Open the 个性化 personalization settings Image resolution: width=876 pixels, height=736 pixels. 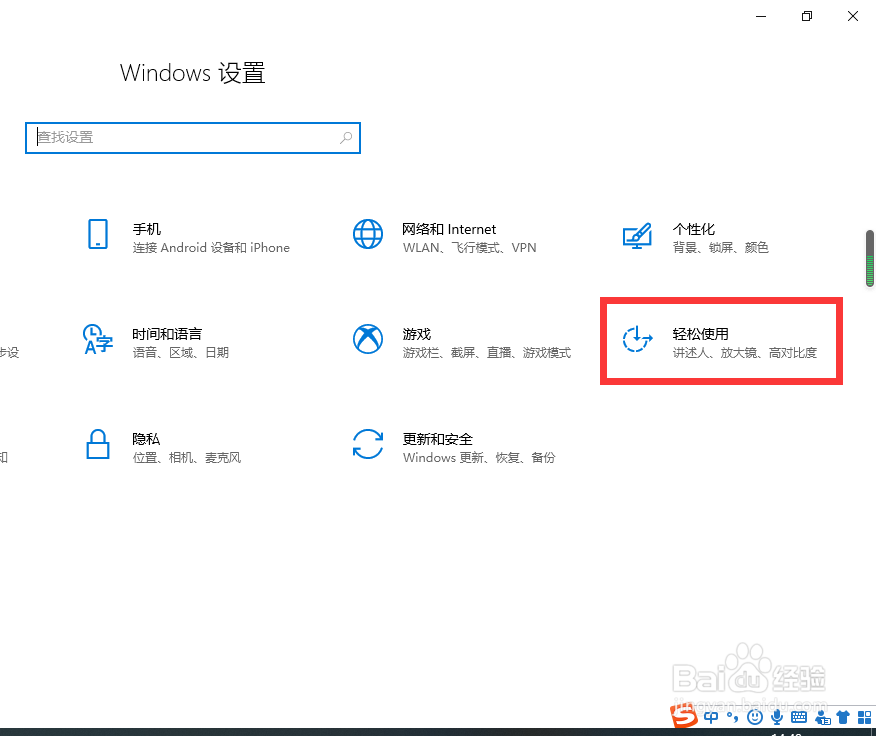[x=696, y=237]
